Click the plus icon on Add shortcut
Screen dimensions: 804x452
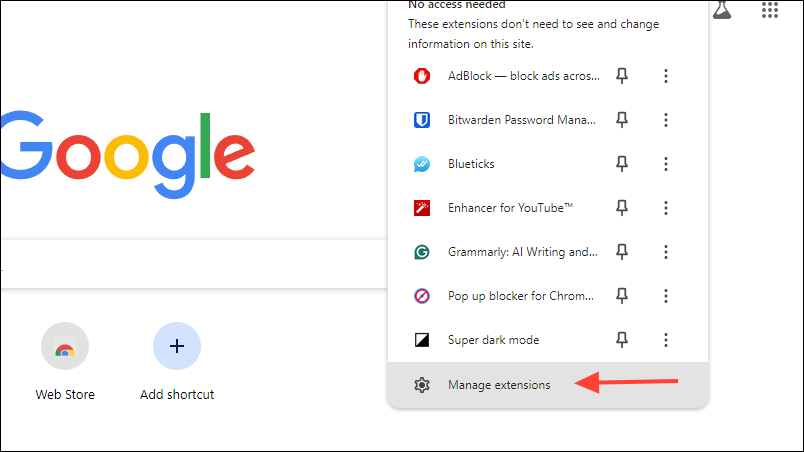click(x=177, y=346)
